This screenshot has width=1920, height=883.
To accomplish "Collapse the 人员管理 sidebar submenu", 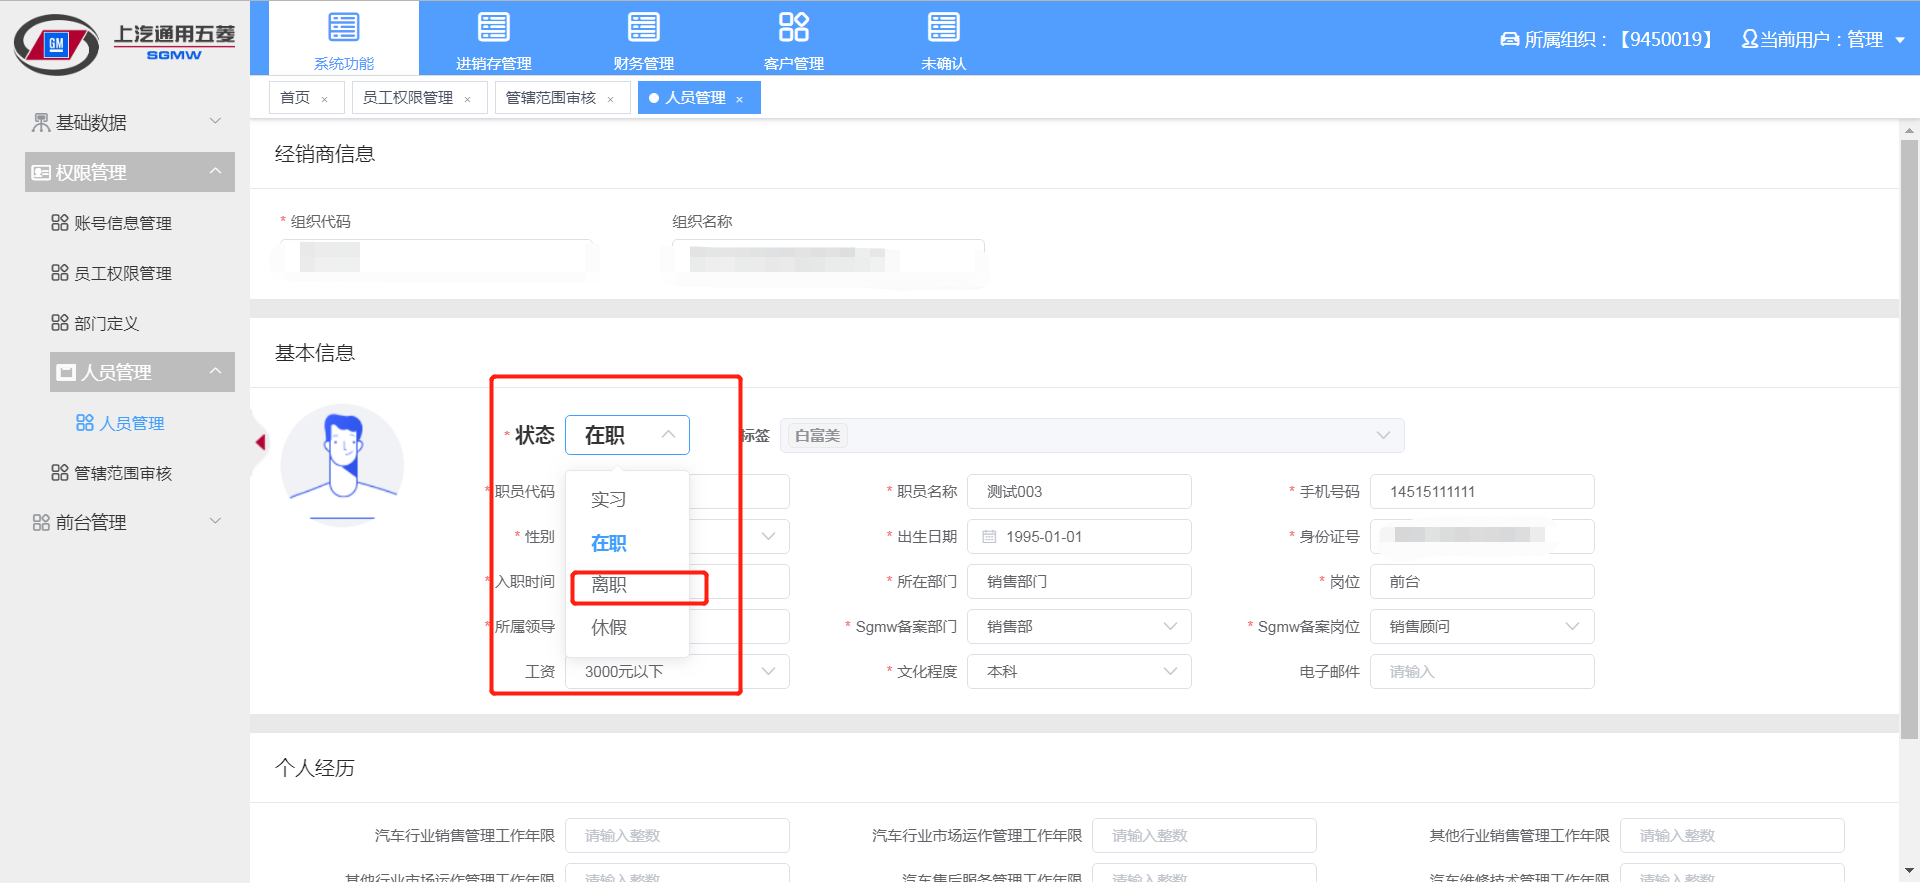I will pyautogui.click(x=142, y=372).
